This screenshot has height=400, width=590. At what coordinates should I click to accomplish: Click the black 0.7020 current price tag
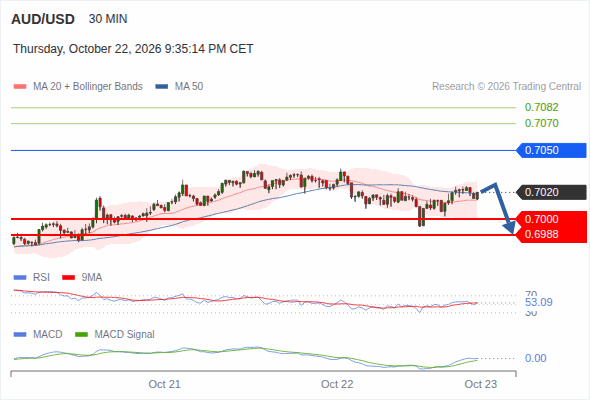point(551,192)
